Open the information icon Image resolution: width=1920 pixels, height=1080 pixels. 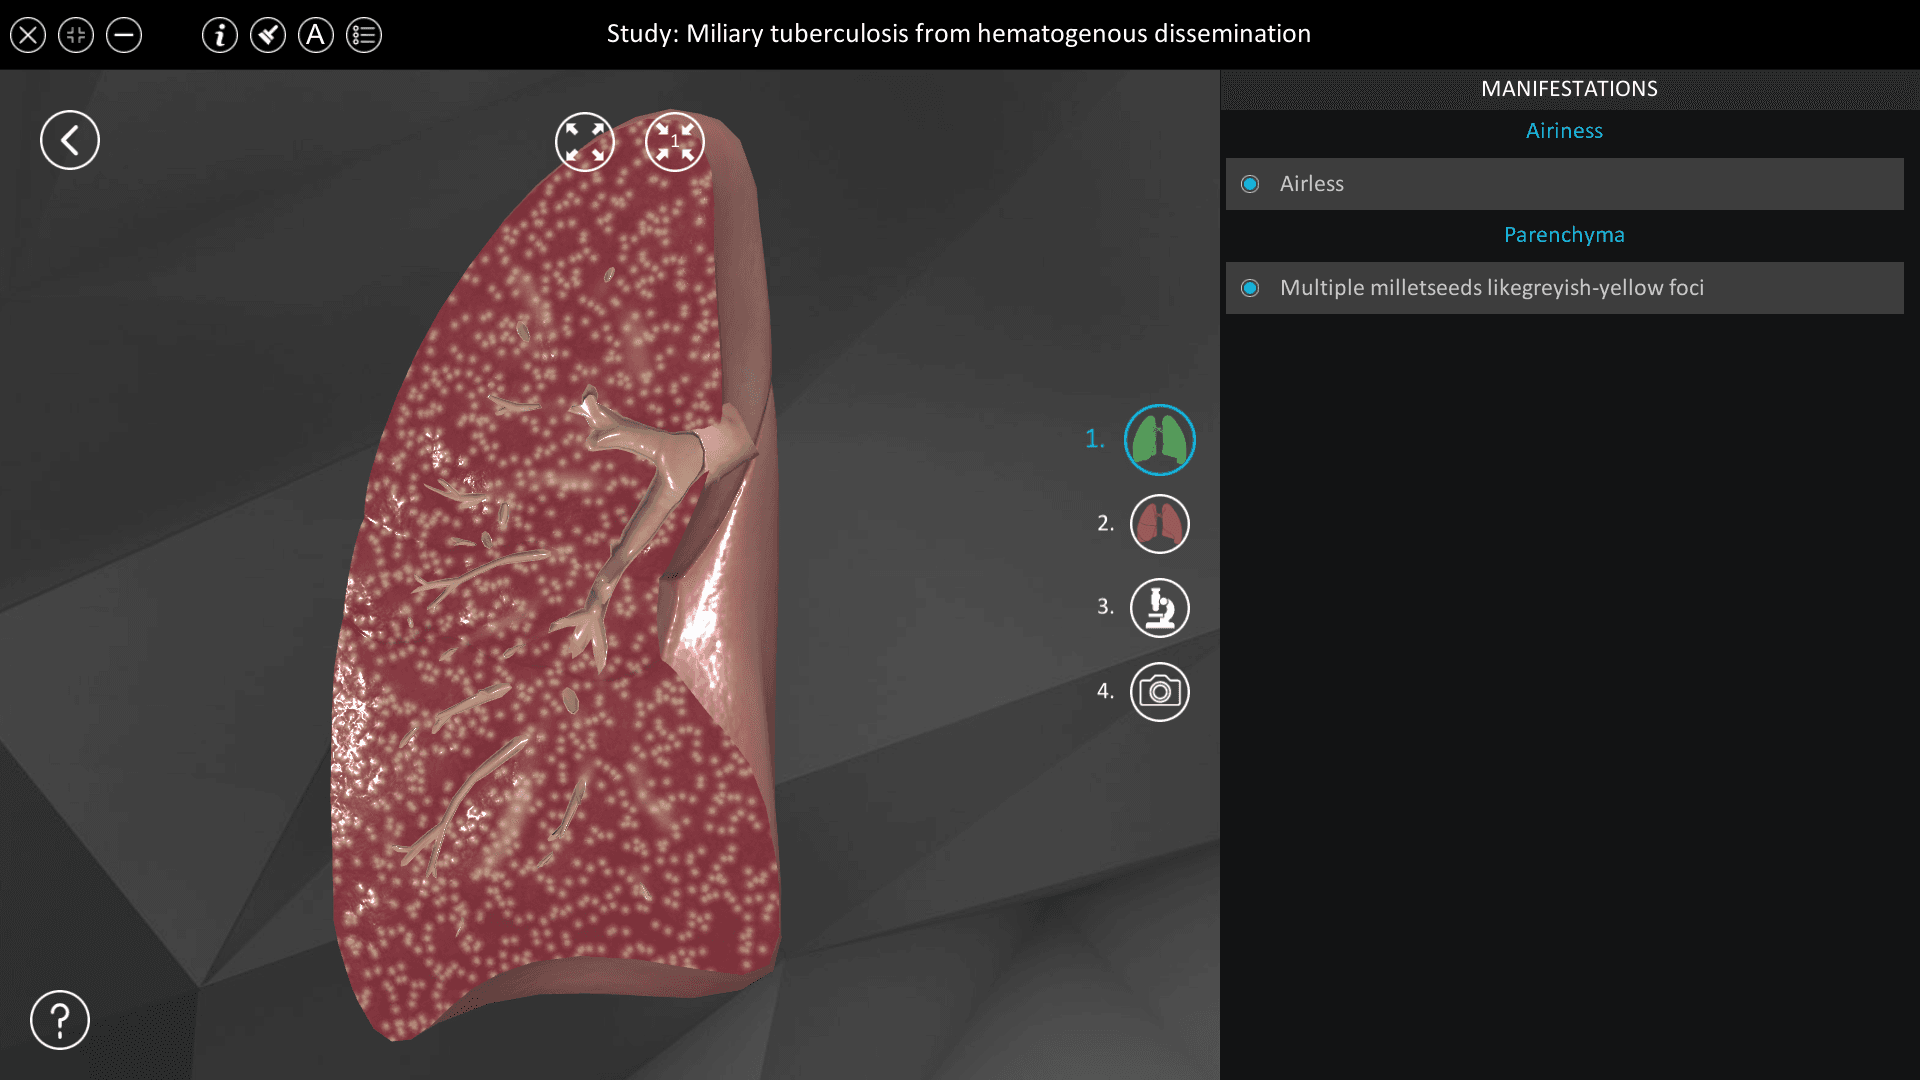[220, 35]
